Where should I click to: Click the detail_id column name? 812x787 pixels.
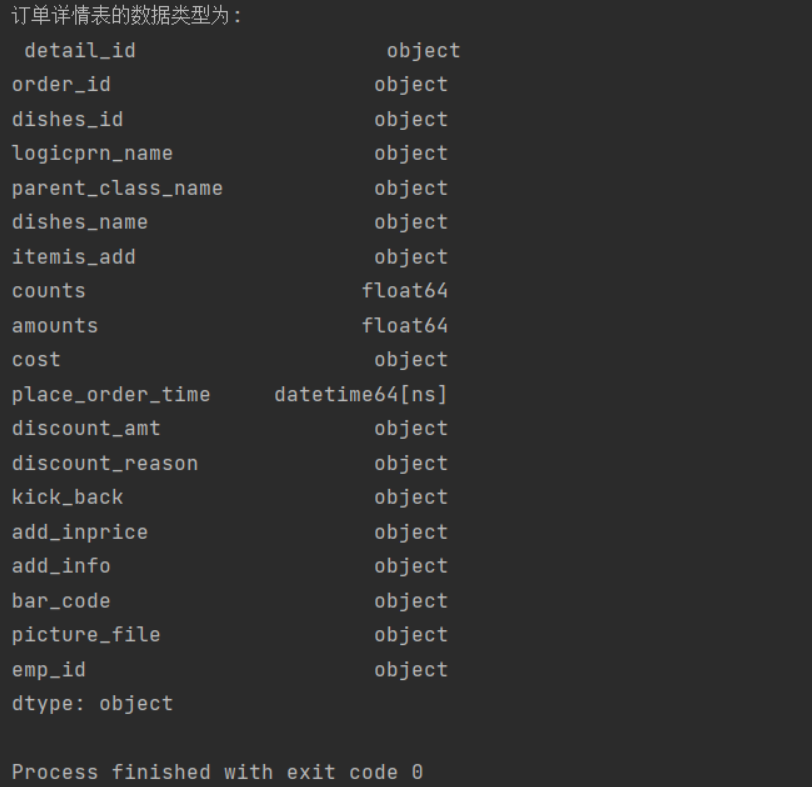tap(80, 51)
